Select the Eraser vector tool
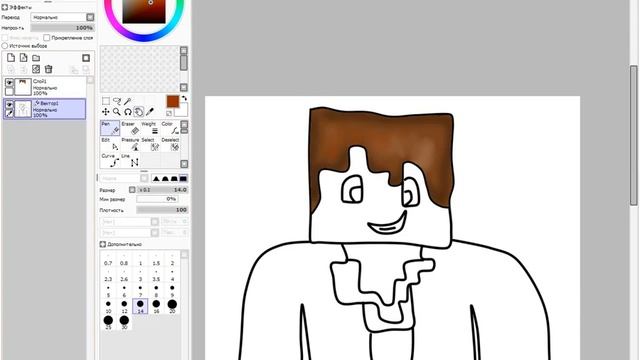Screen dimensions: 640x360 point(130,128)
